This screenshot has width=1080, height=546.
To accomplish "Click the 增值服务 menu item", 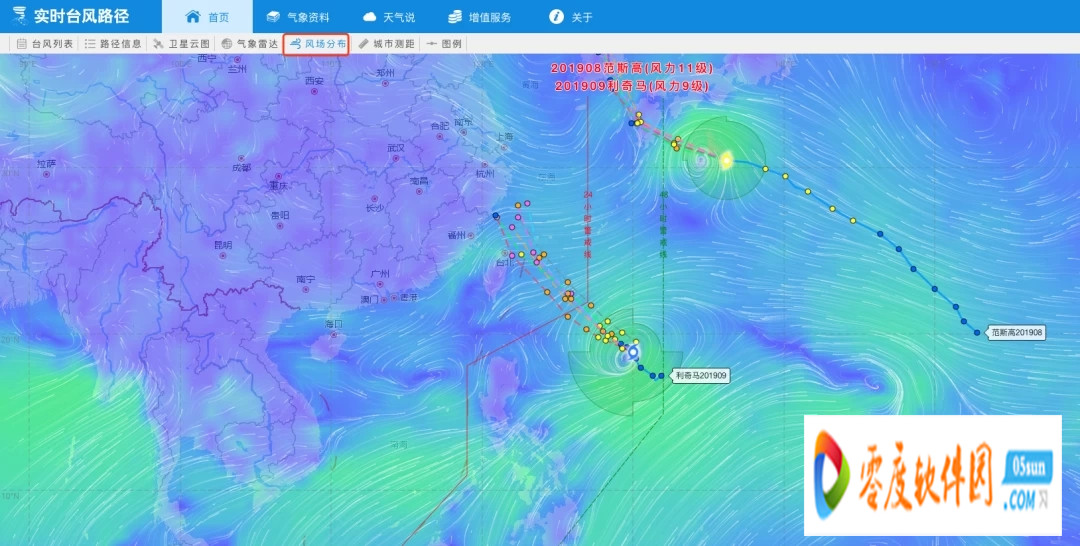I will 479,17.
